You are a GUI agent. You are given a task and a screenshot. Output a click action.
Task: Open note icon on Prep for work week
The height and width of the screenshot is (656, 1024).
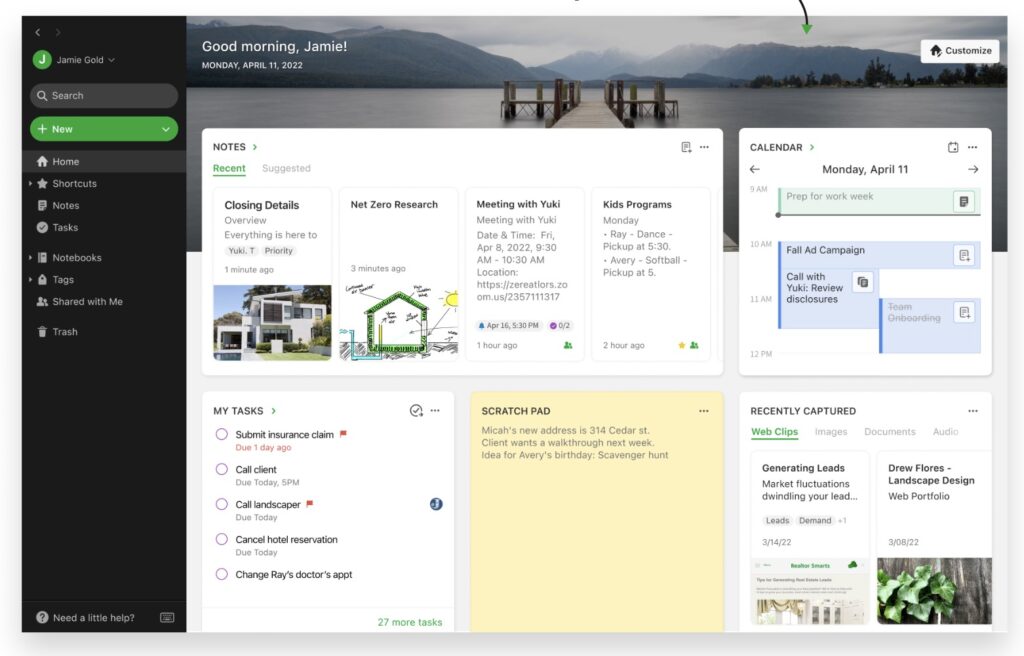coord(964,201)
